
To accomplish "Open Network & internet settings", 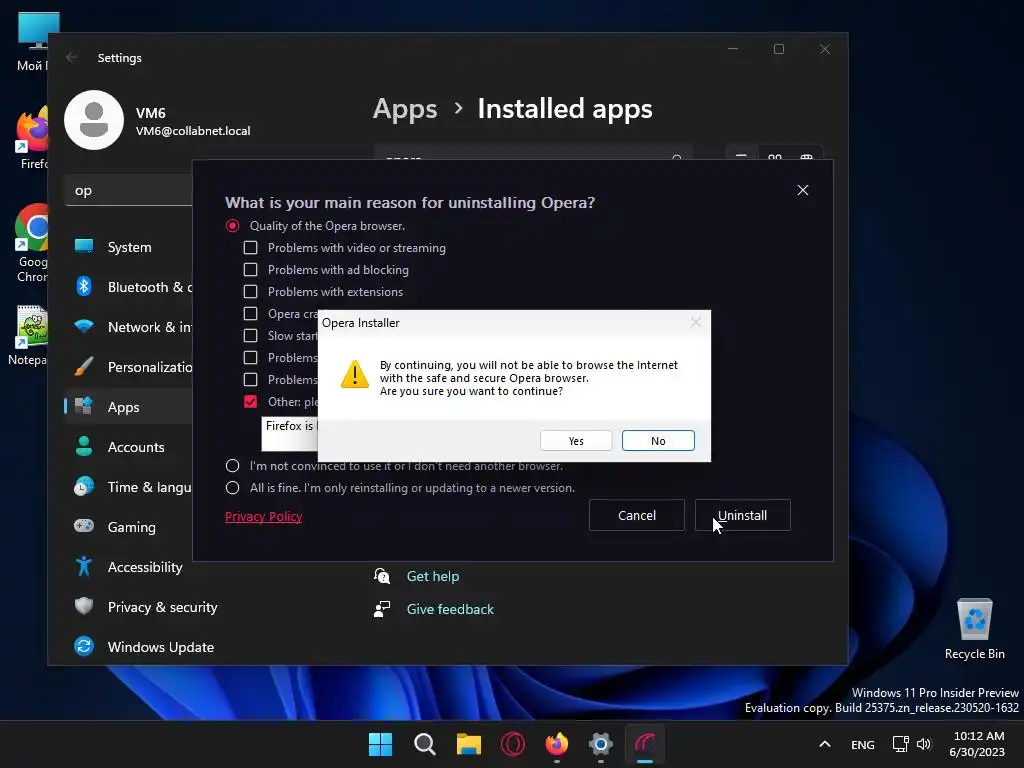I will (129, 327).
